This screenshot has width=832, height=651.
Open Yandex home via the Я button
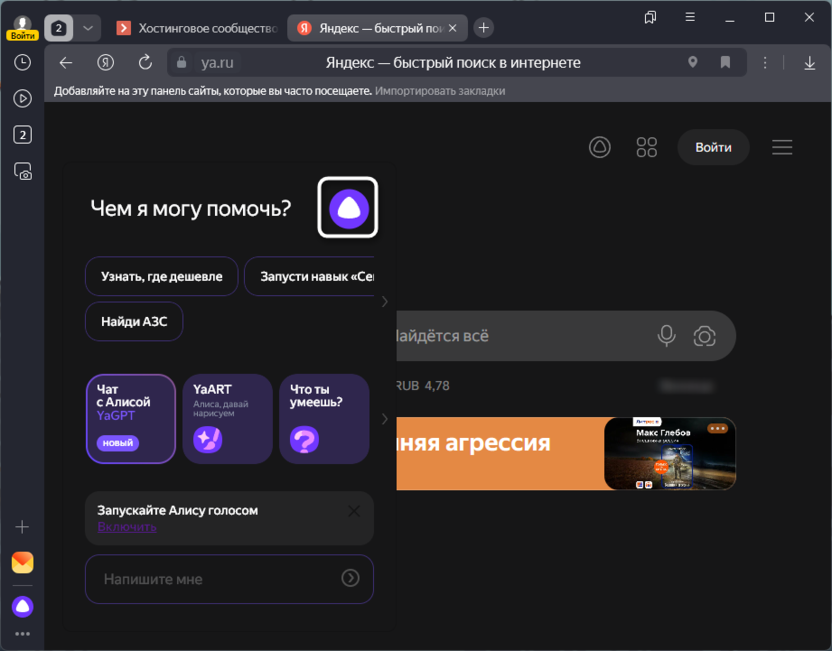(x=106, y=63)
